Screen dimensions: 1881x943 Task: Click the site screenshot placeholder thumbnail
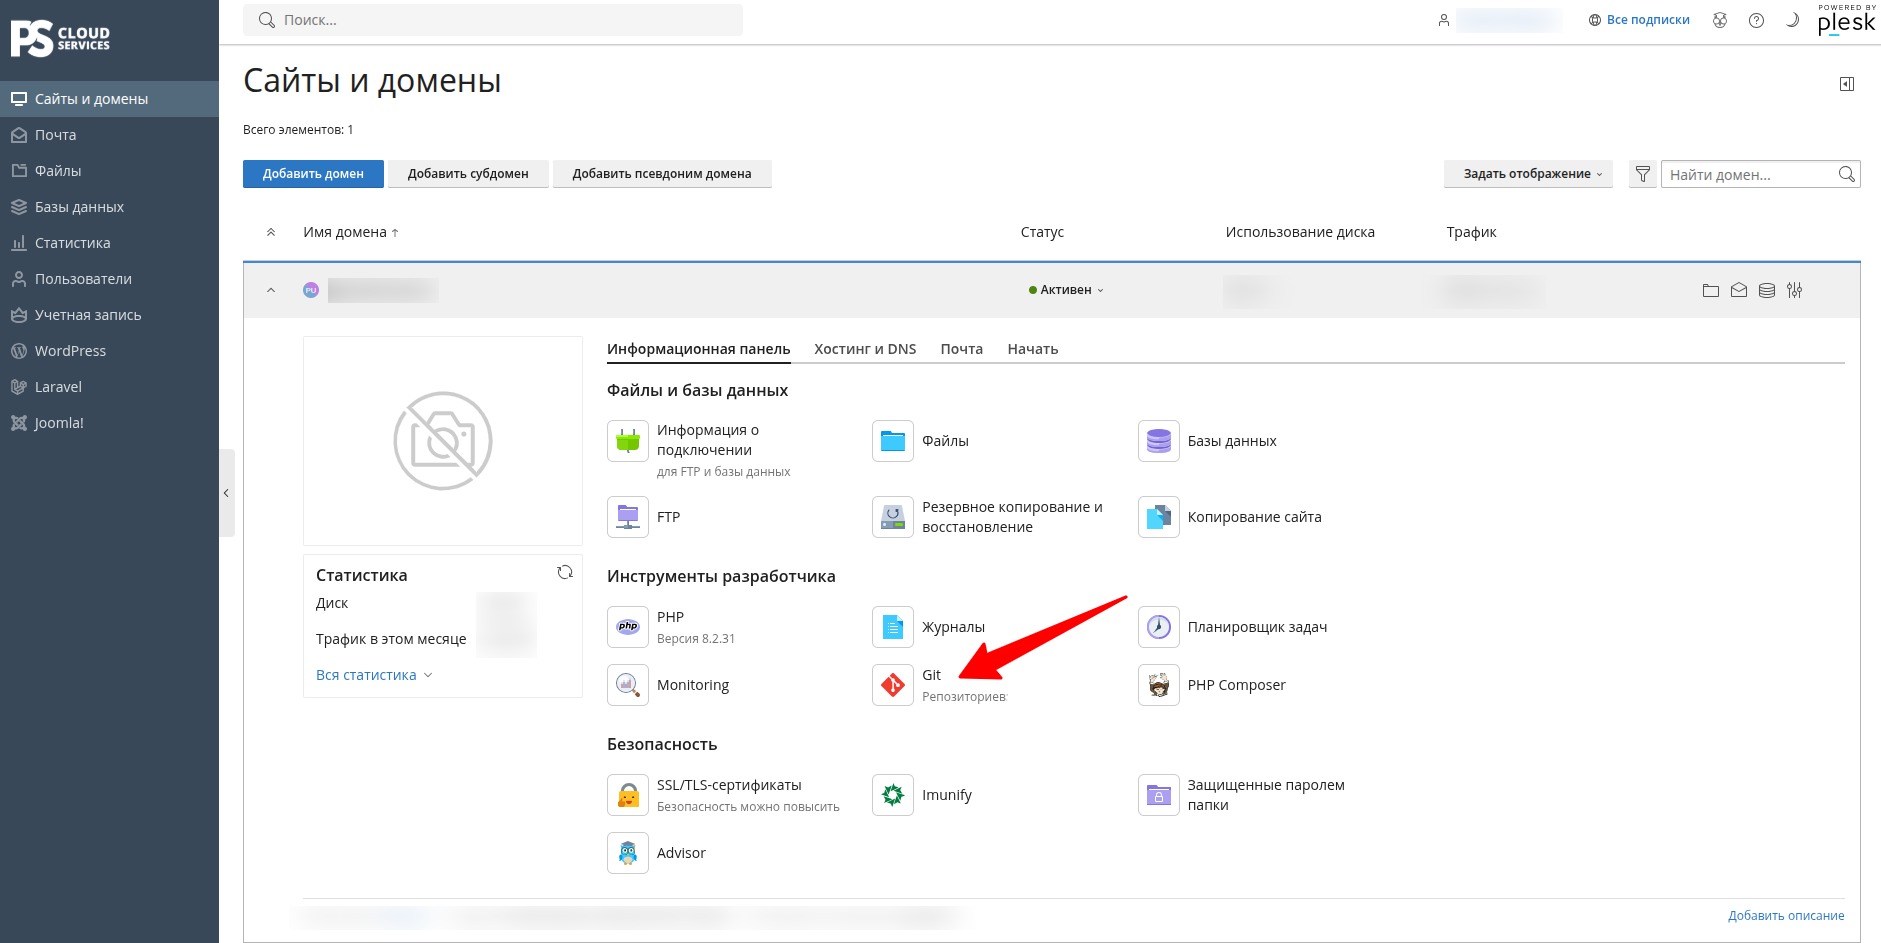coord(443,441)
